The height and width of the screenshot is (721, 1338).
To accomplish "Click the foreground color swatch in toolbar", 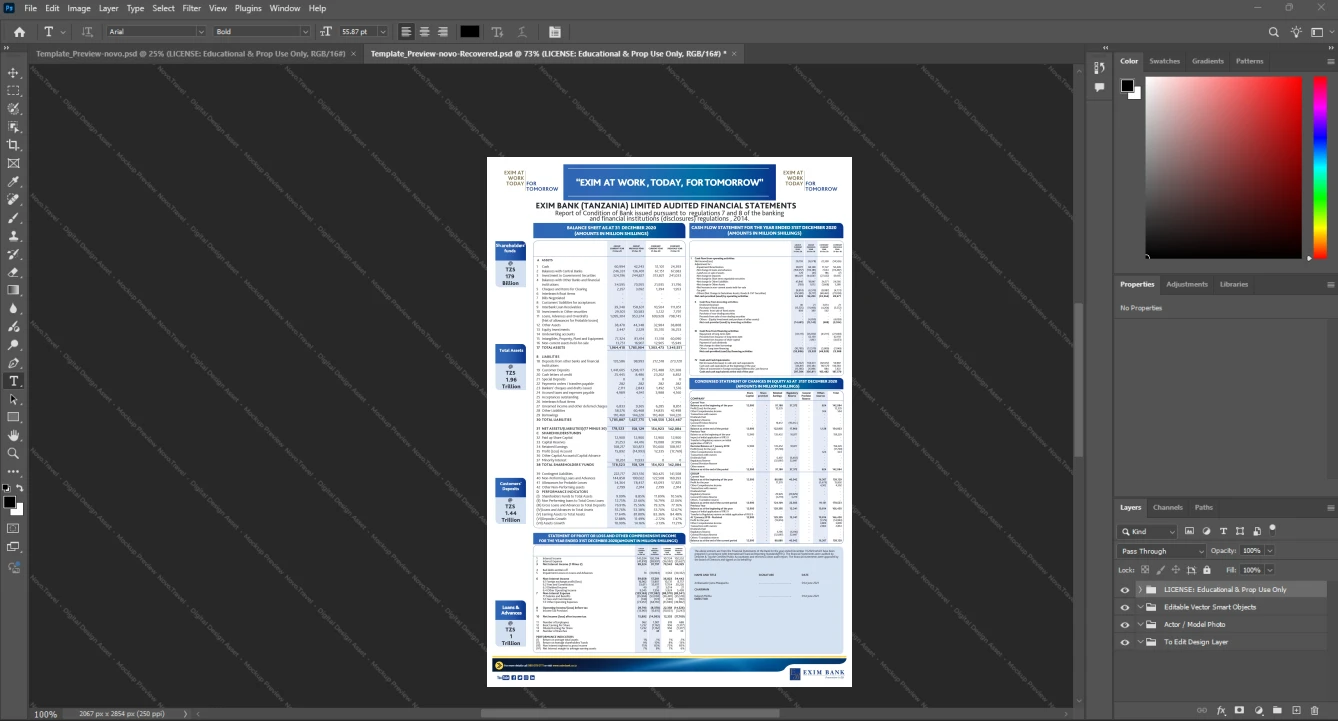I will (x=9, y=502).
